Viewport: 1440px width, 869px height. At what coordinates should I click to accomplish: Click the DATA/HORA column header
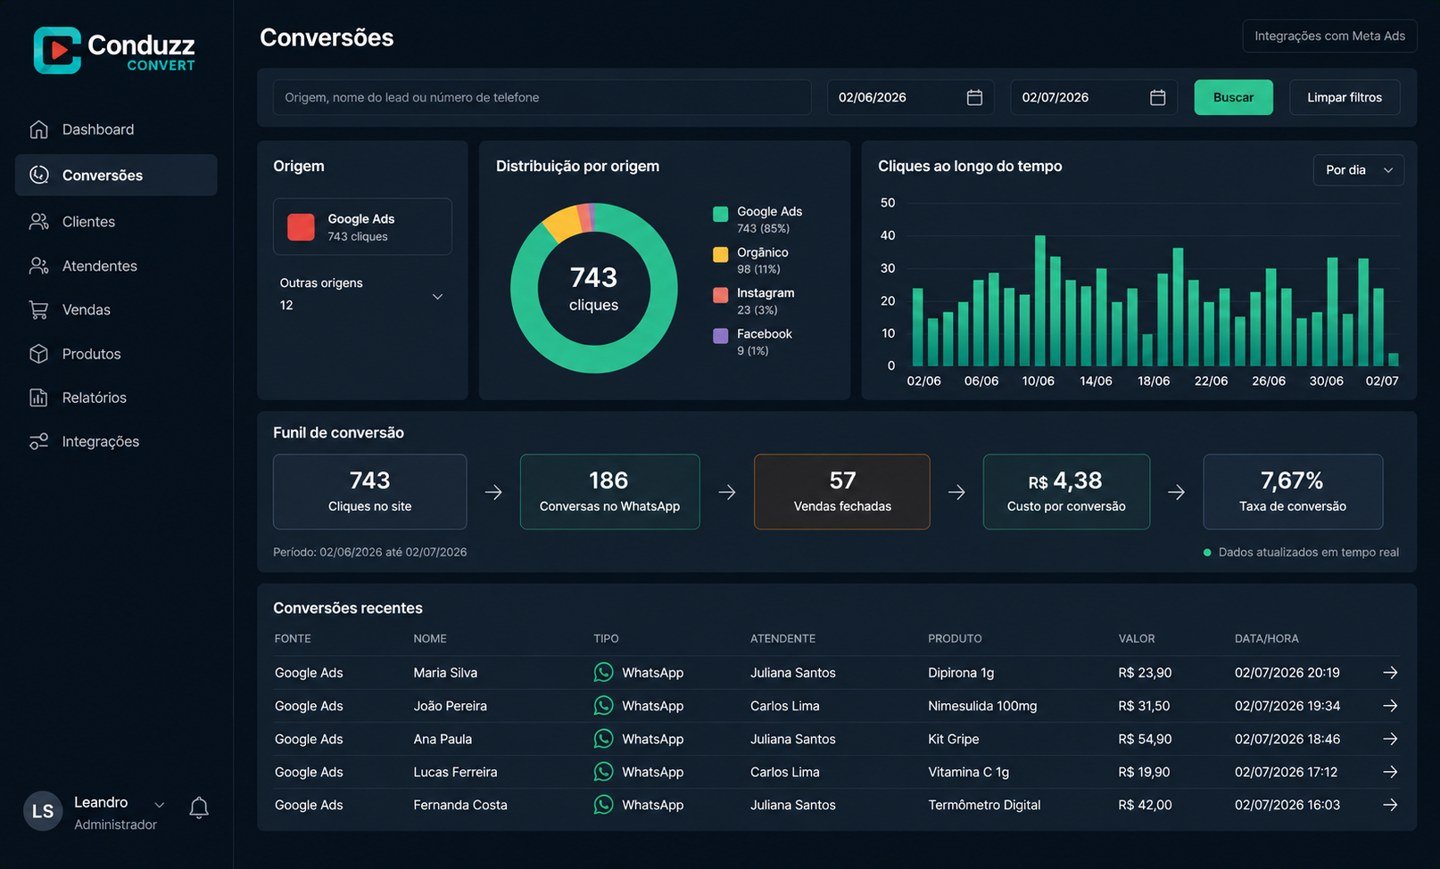click(x=1267, y=638)
